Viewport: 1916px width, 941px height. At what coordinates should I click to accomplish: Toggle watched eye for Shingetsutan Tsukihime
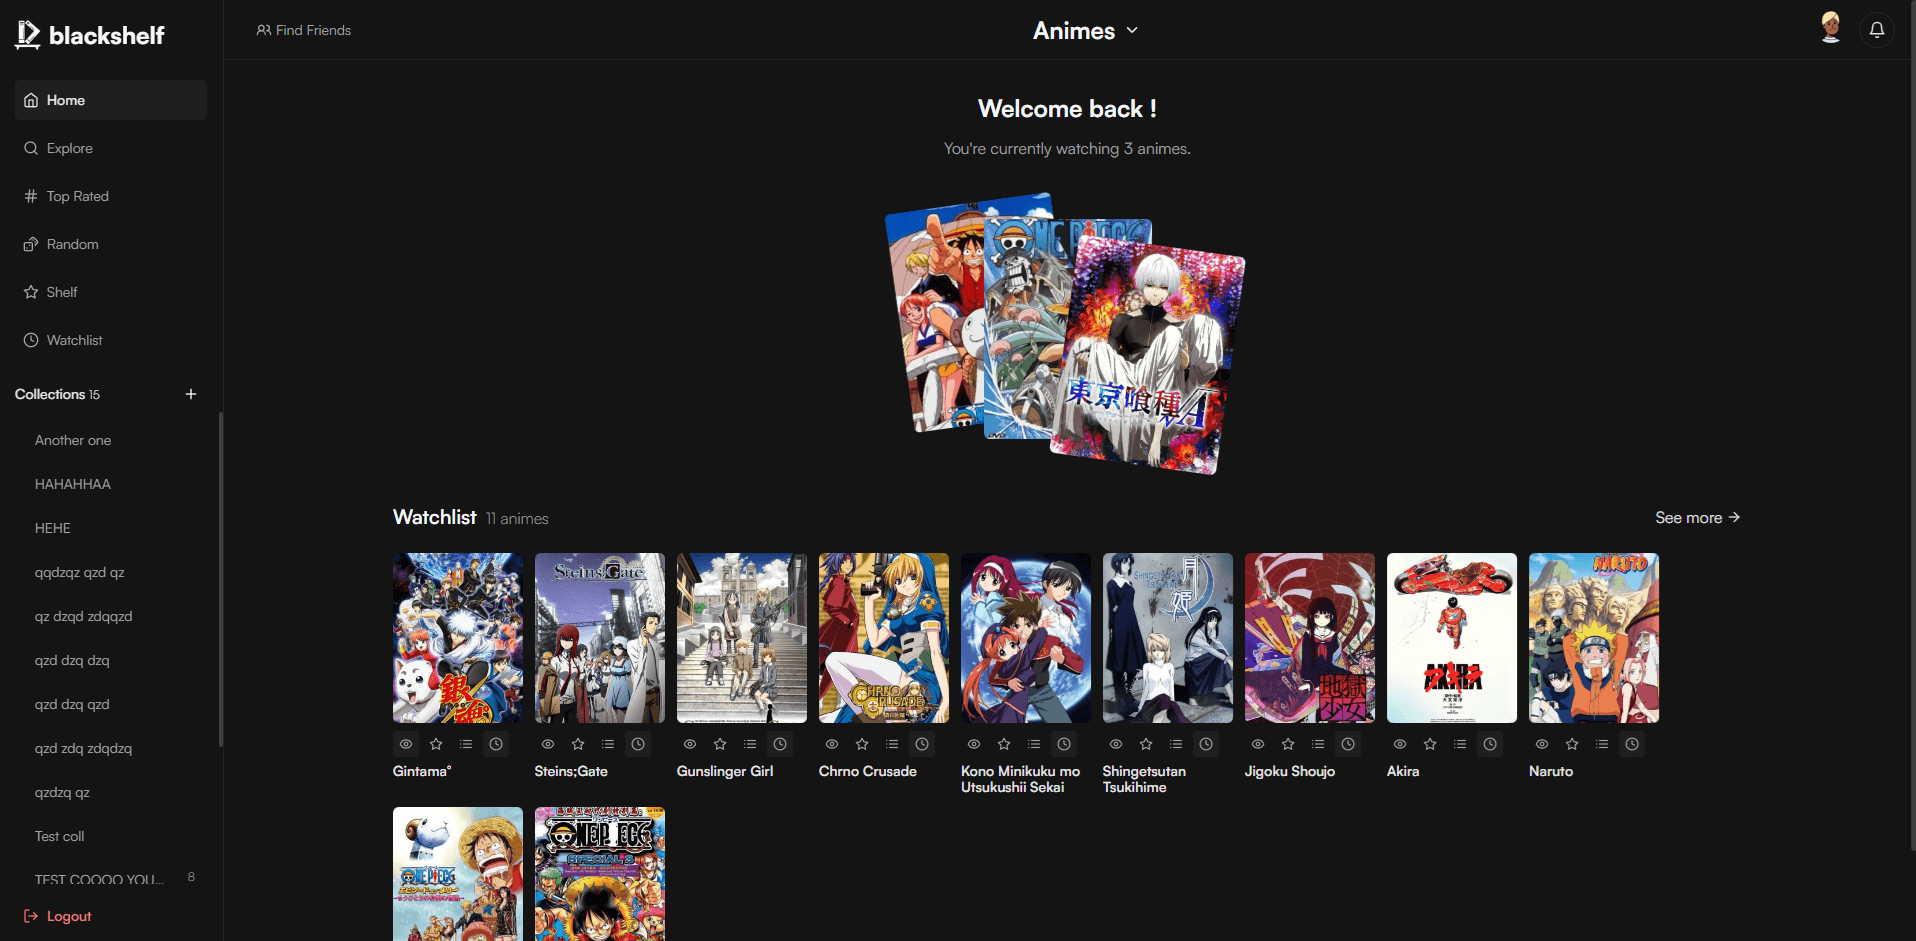pos(1116,744)
